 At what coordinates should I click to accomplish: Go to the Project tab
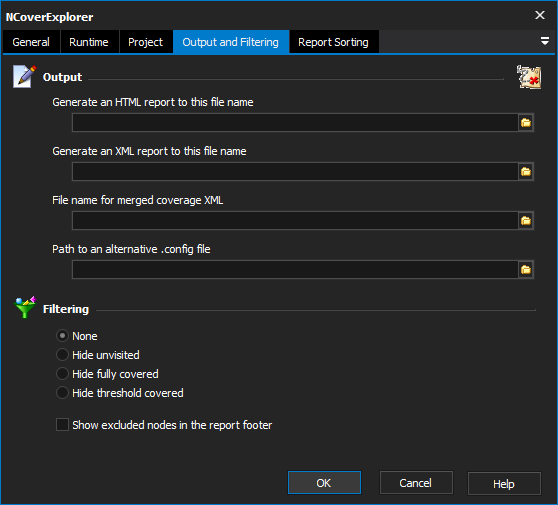click(146, 42)
